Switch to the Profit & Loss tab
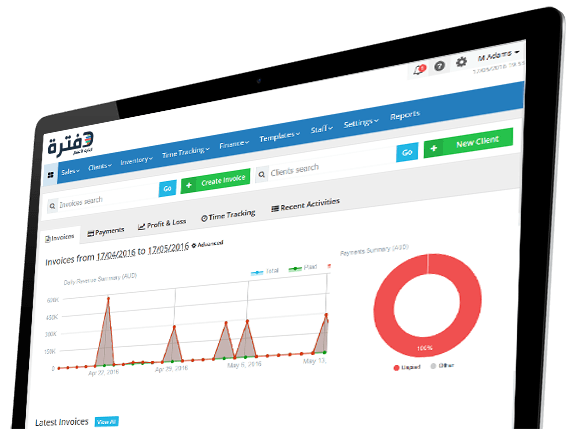Viewport: 576px width, 429px height. [x=162, y=224]
